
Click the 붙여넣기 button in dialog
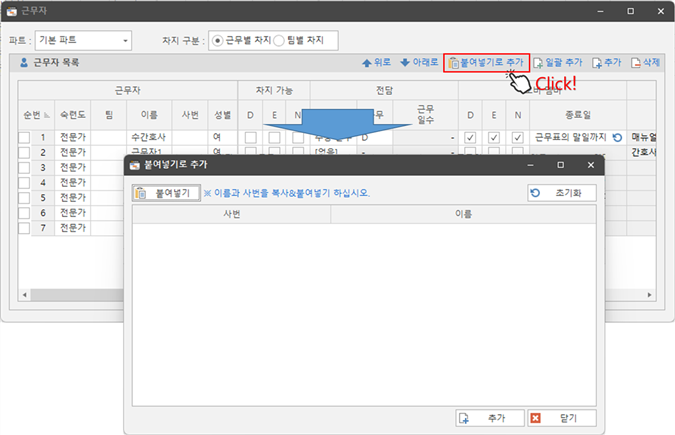167,193
